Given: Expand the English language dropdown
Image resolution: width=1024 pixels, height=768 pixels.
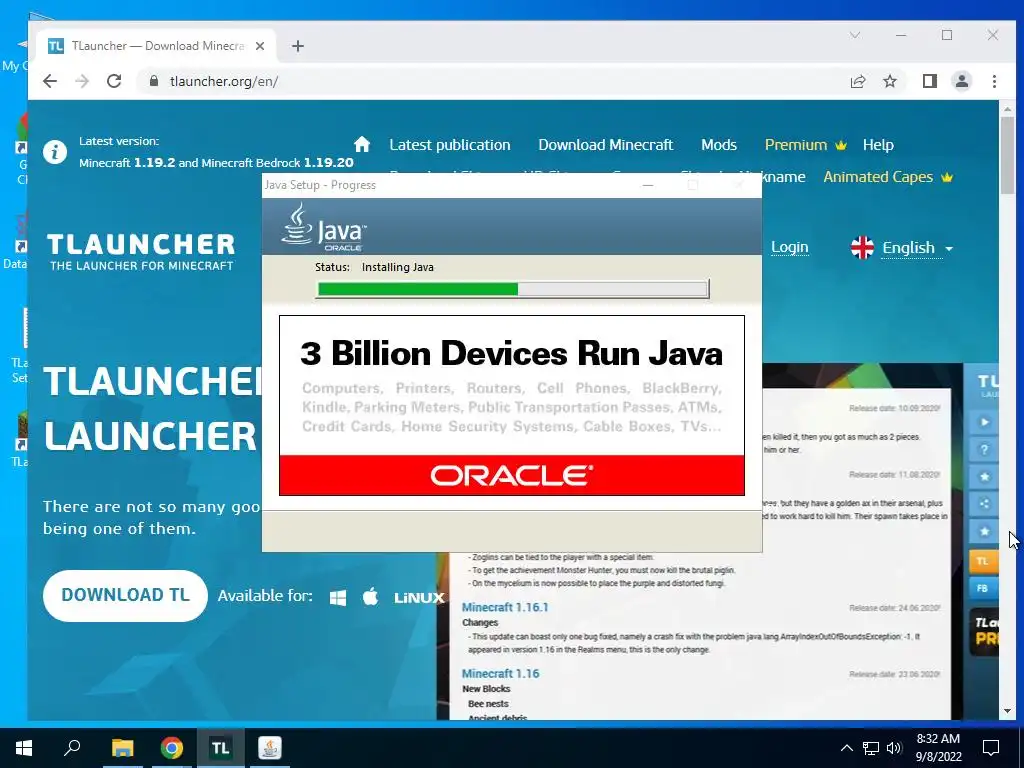Looking at the screenshot, I should point(917,248).
